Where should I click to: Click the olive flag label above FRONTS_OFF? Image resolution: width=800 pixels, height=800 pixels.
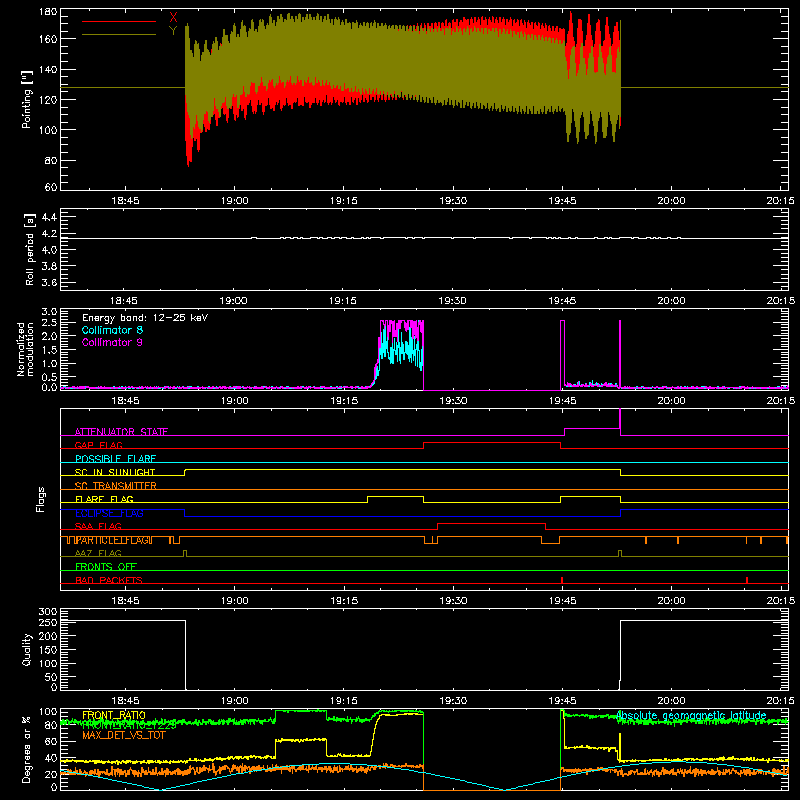tap(98, 554)
